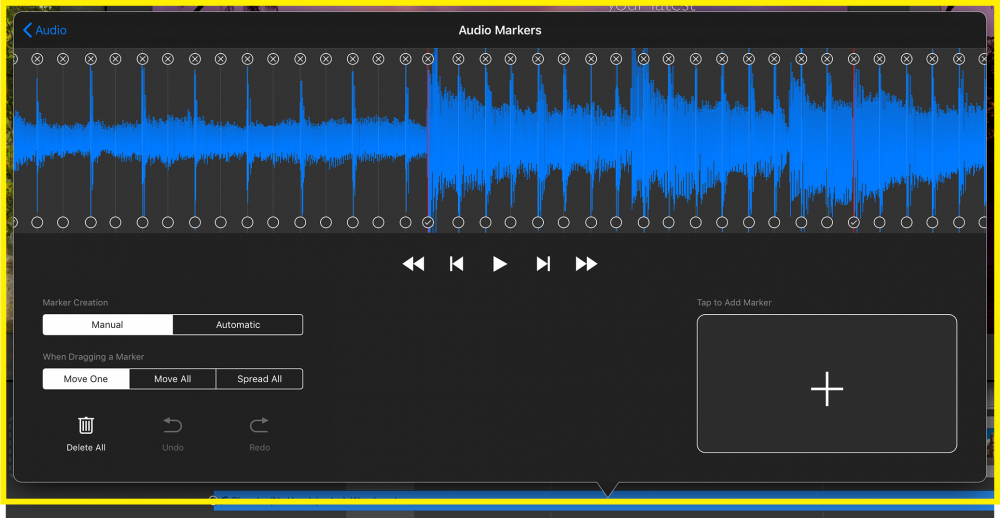The height and width of the screenshot is (518, 1000).
Task: Click the Undo arrow icon
Action: [173, 426]
